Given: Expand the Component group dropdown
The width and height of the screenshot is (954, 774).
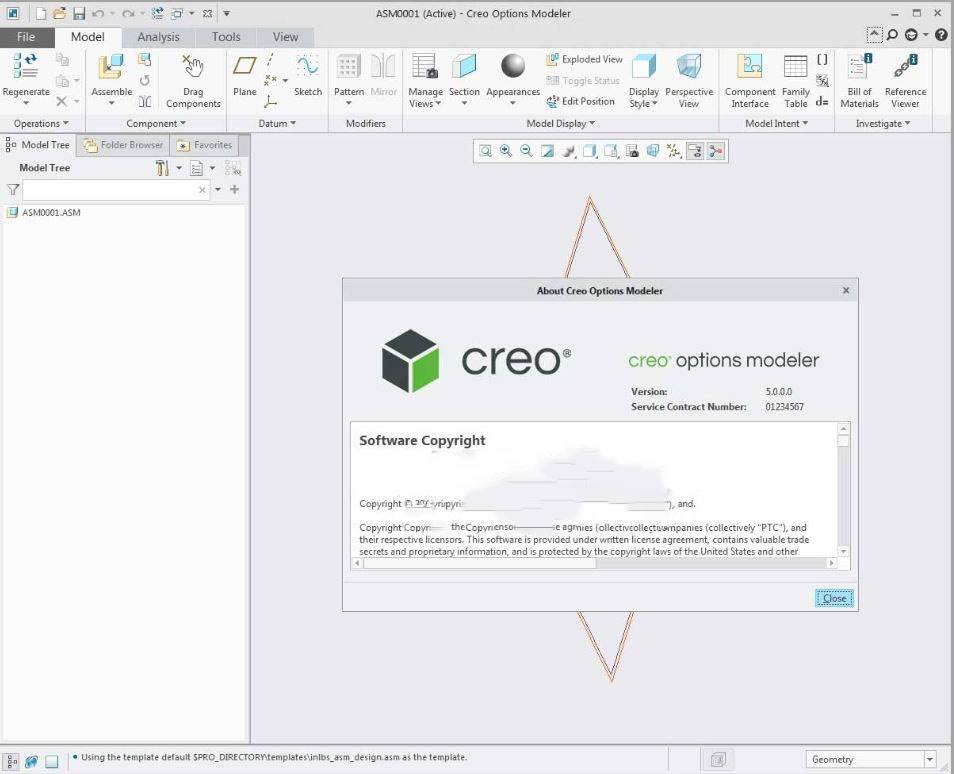Looking at the screenshot, I should coord(156,124).
